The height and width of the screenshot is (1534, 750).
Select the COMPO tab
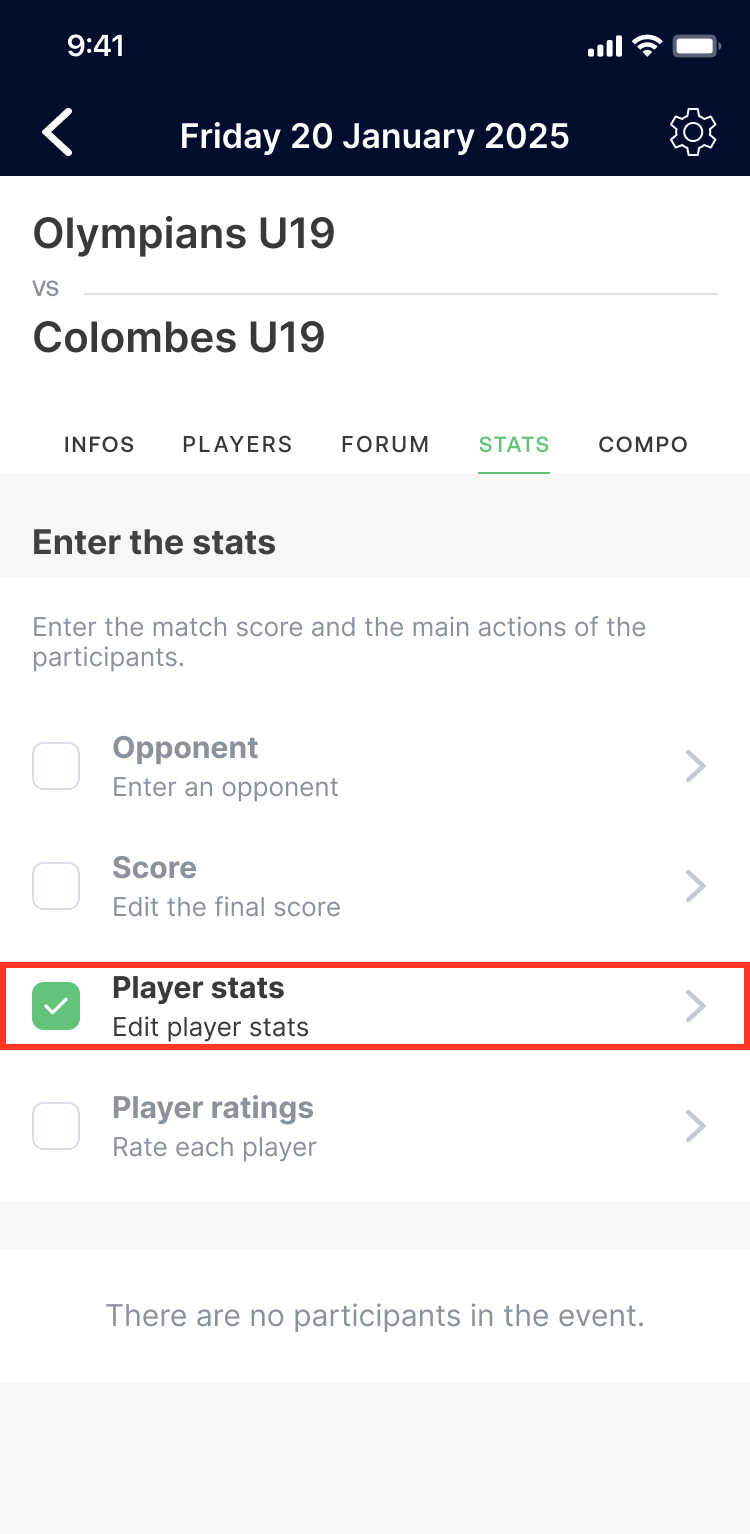[643, 445]
